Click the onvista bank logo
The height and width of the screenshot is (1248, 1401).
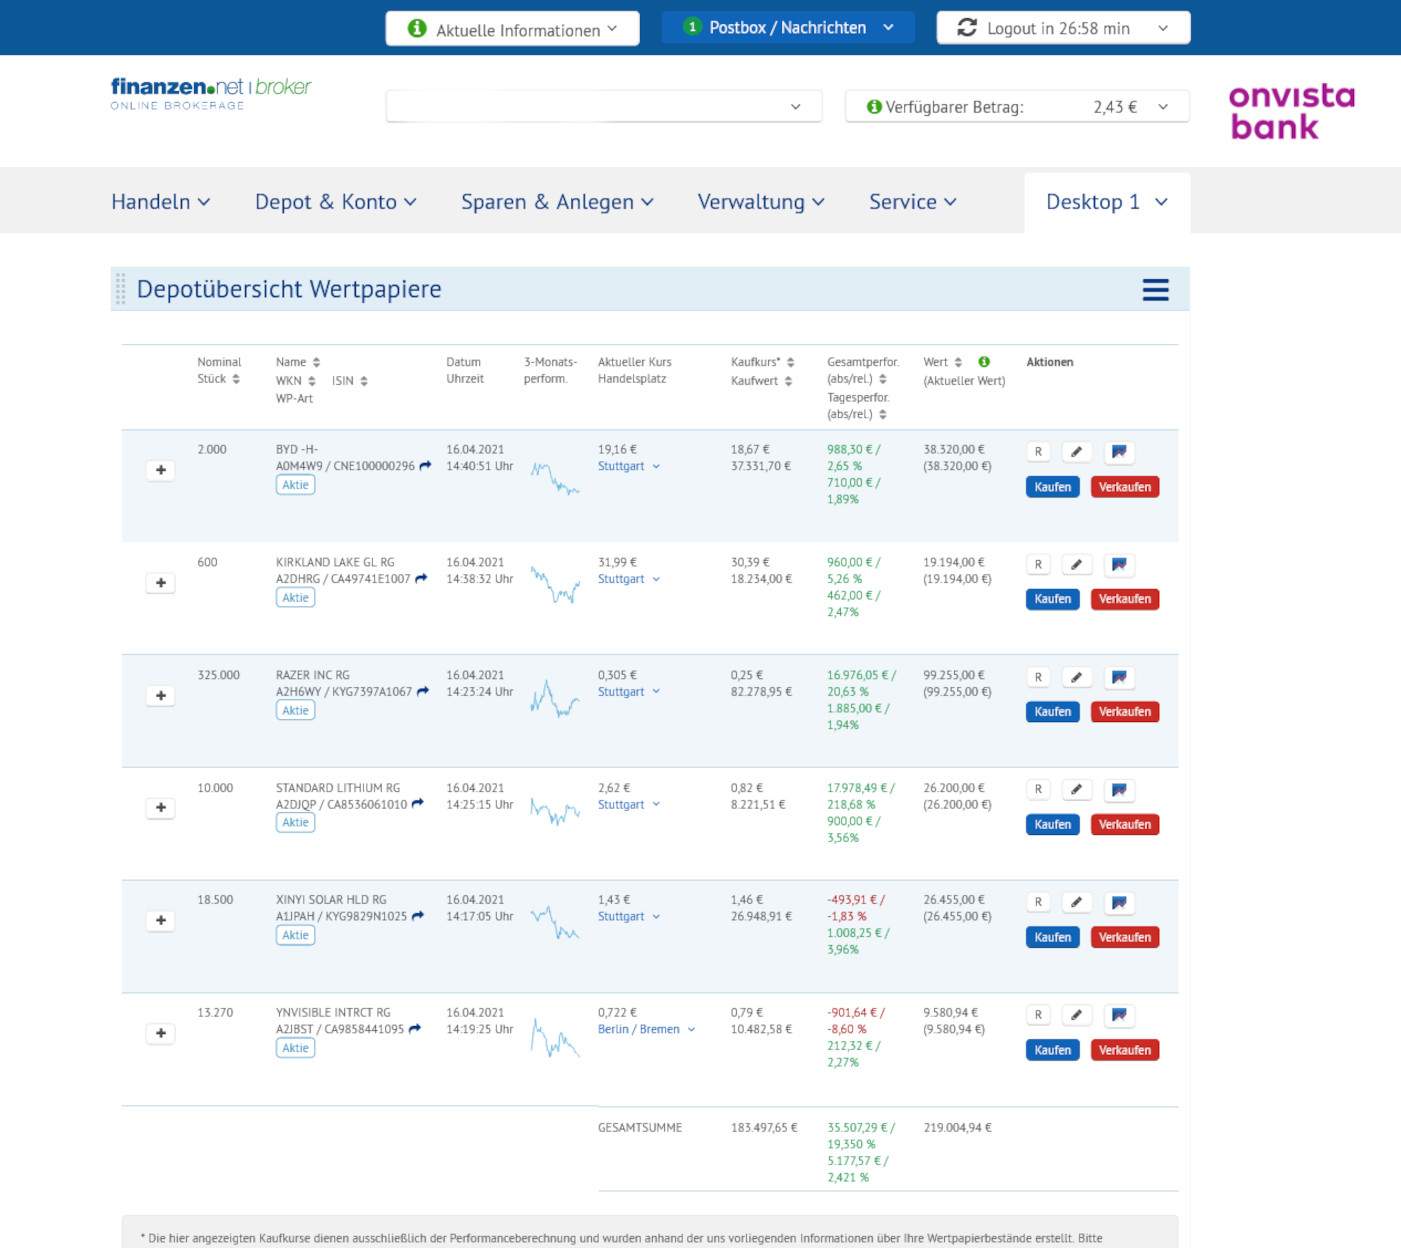(x=1292, y=111)
